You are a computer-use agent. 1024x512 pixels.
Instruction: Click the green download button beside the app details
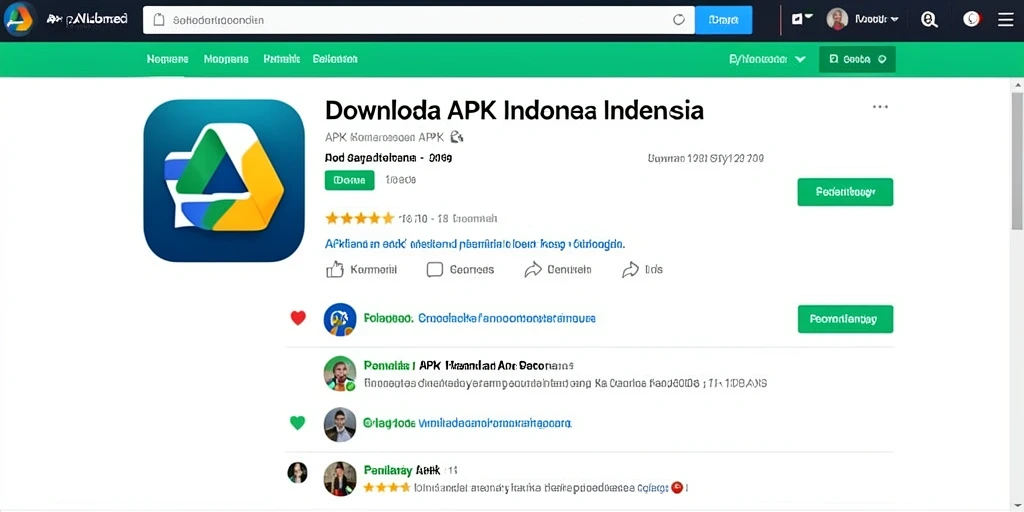845,192
